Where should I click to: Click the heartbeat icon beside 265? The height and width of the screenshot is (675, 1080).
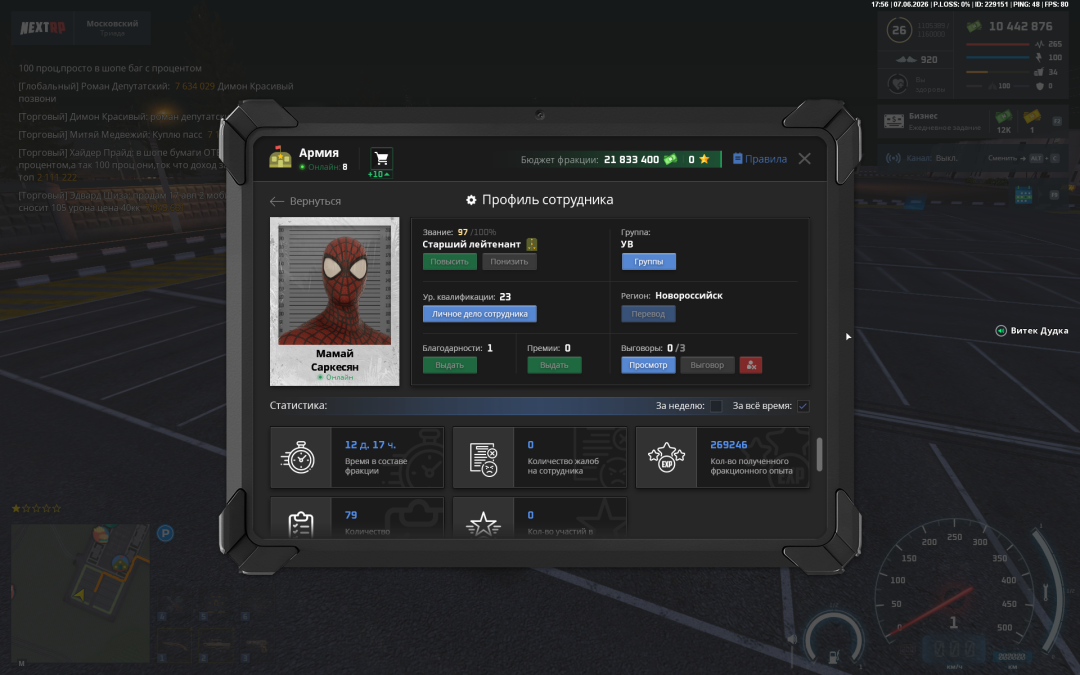[x=1039, y=44]
